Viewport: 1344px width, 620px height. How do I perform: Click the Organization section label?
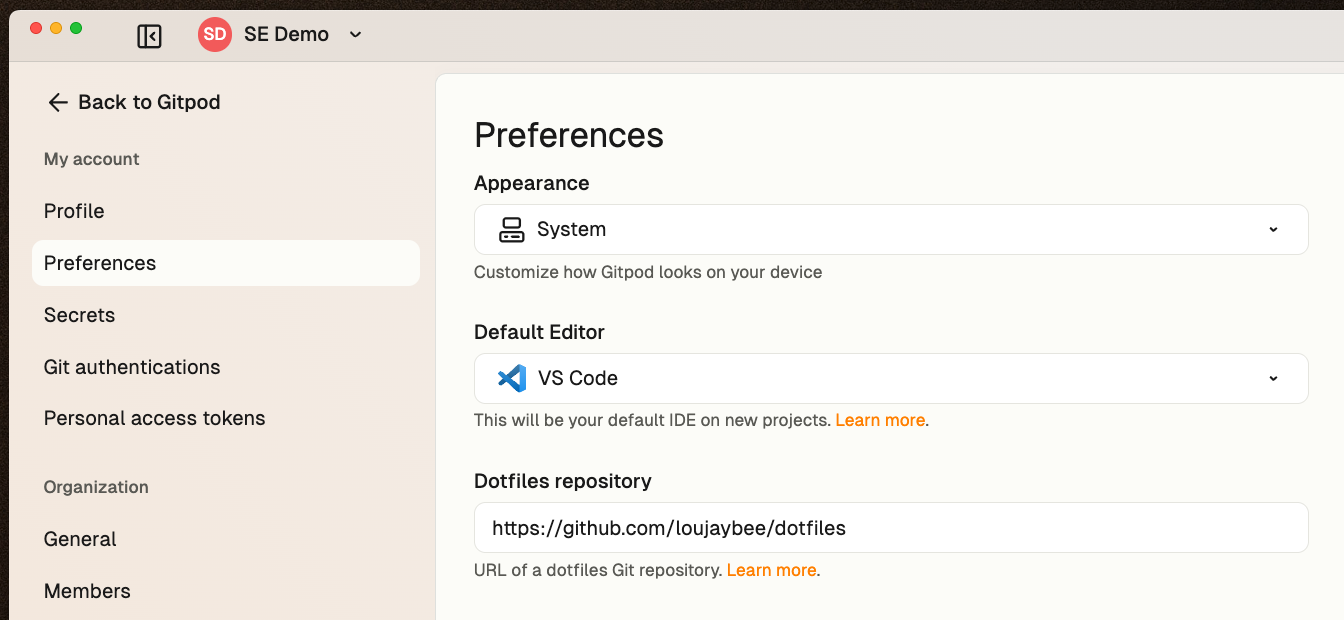click(x=96, y=487)
